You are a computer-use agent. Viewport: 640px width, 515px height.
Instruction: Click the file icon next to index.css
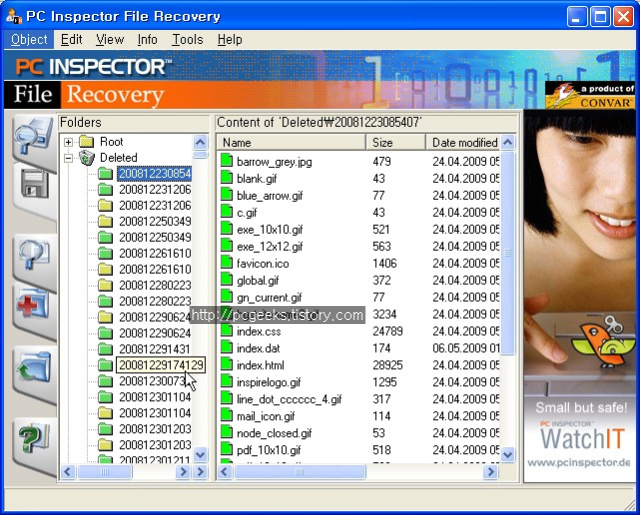point(227,330)
